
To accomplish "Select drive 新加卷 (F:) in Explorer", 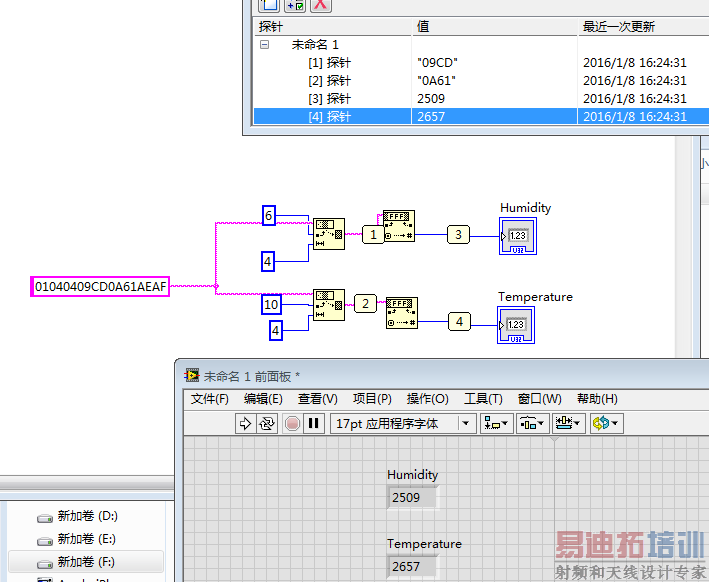I will 86,562.
